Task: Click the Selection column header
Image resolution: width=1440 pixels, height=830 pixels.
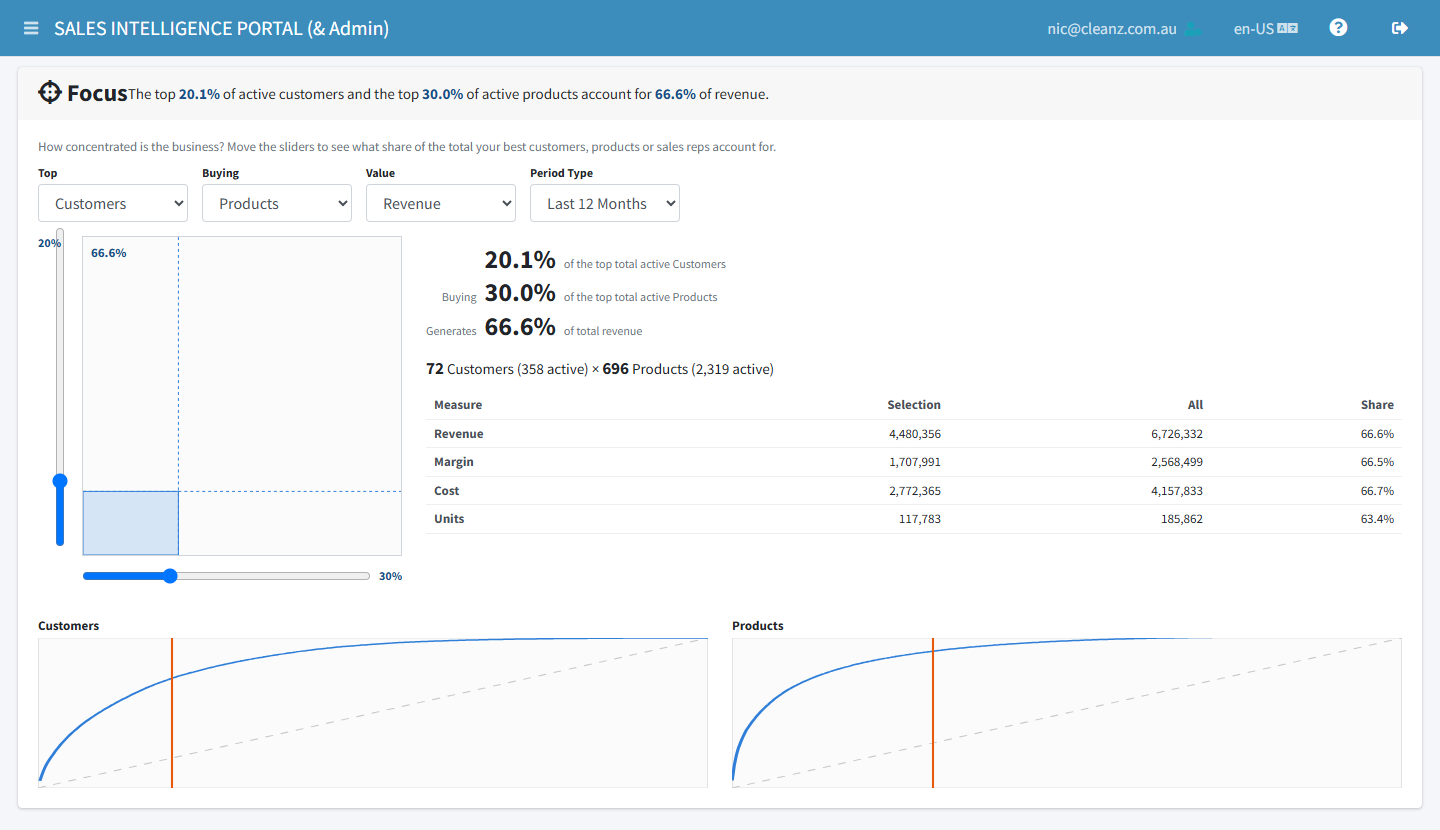Action: [914, 405]
